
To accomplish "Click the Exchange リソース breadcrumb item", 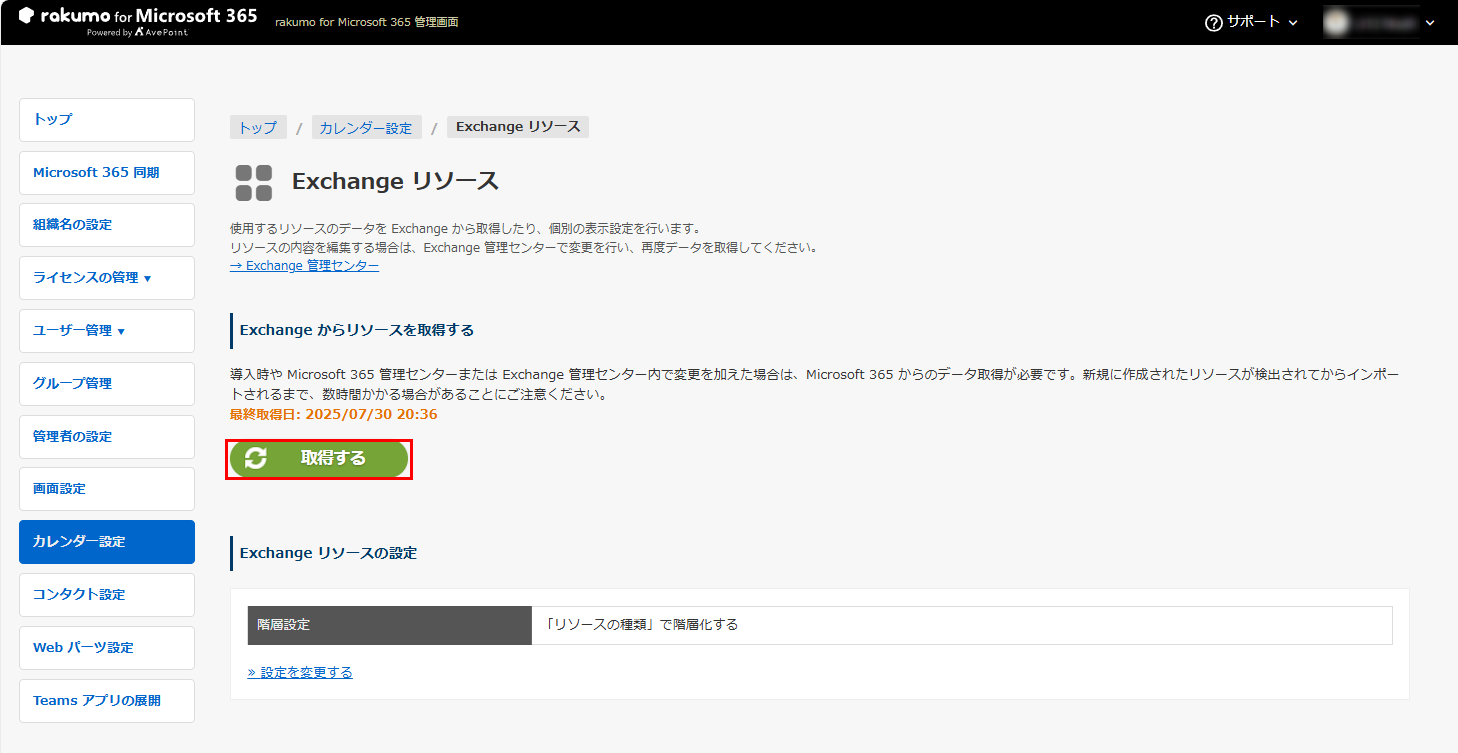I will point(518,127).
